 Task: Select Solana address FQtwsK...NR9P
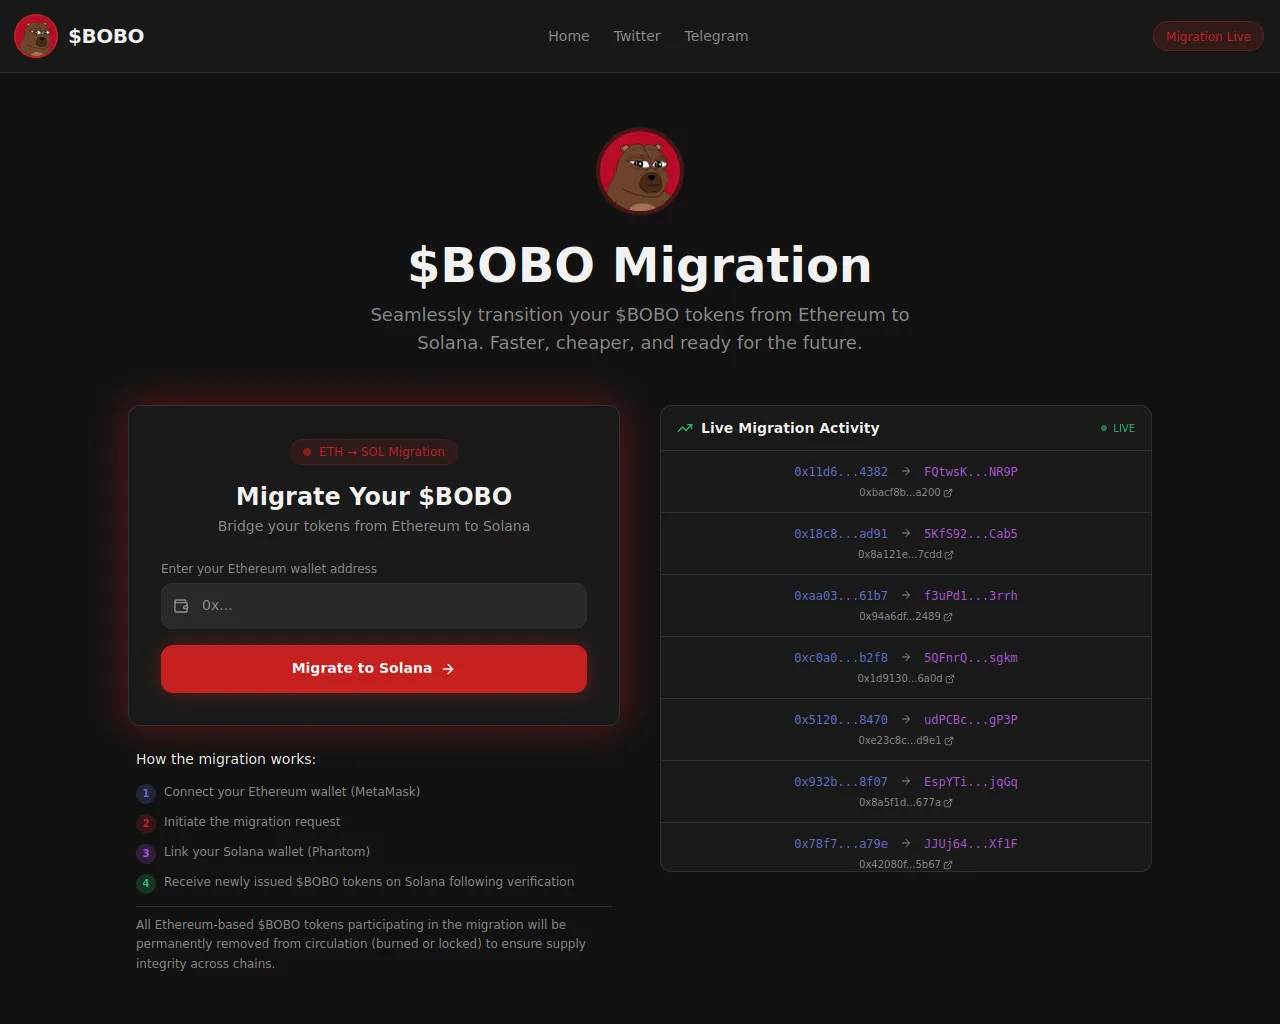(971, 472)
